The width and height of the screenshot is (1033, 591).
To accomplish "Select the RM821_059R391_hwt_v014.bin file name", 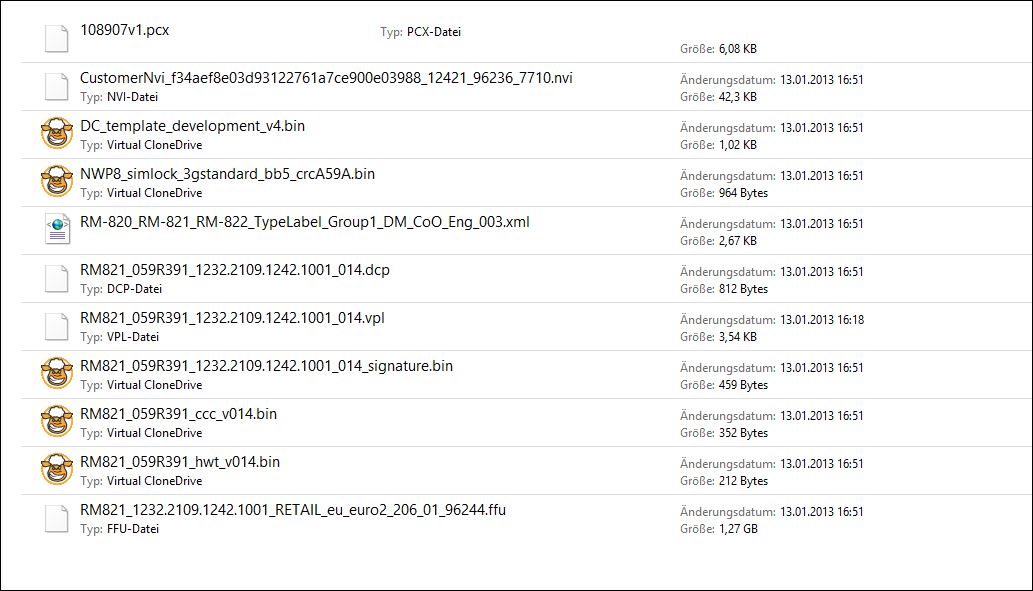I will click(180, 462).
